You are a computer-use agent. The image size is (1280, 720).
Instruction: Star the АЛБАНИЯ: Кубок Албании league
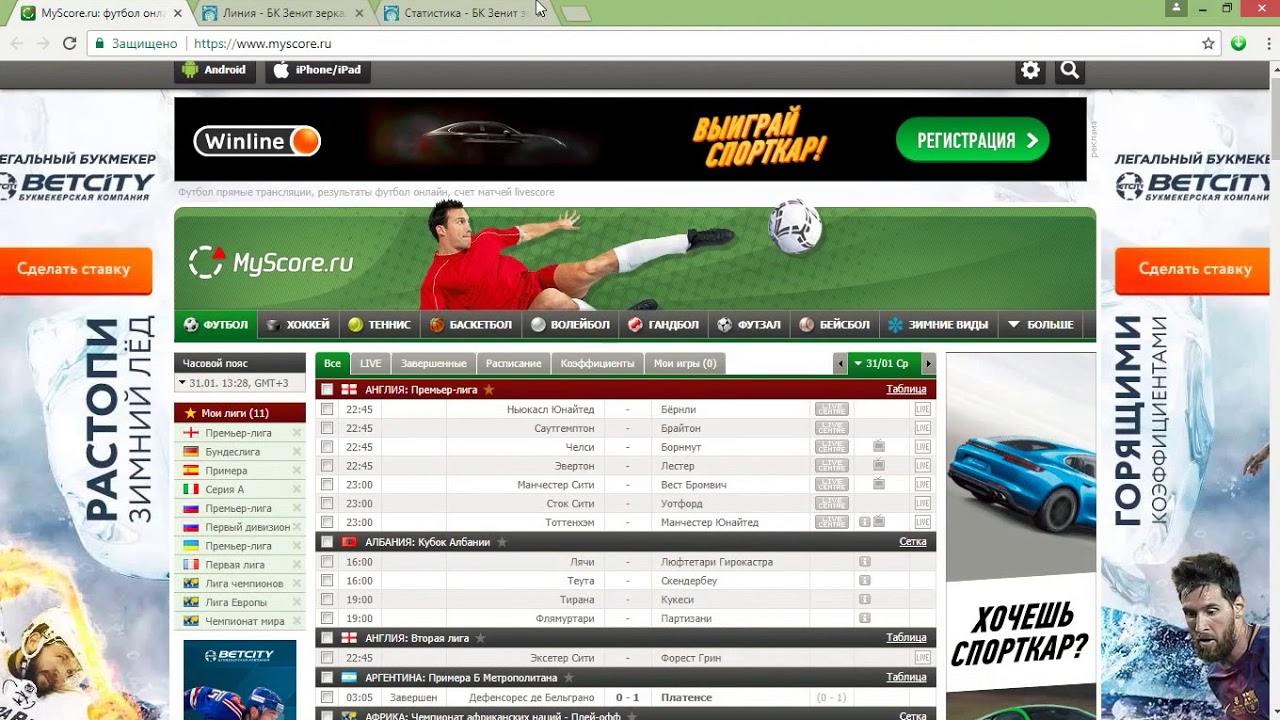502,542
